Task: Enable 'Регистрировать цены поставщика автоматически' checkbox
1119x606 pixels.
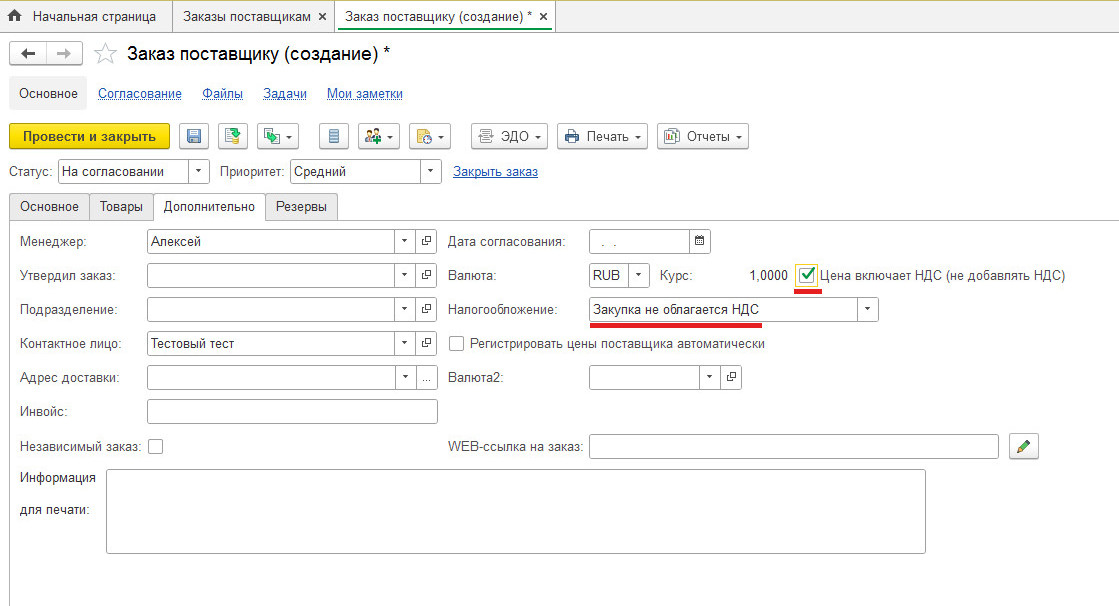Action: pyautogui.click(x=457, y=343)
